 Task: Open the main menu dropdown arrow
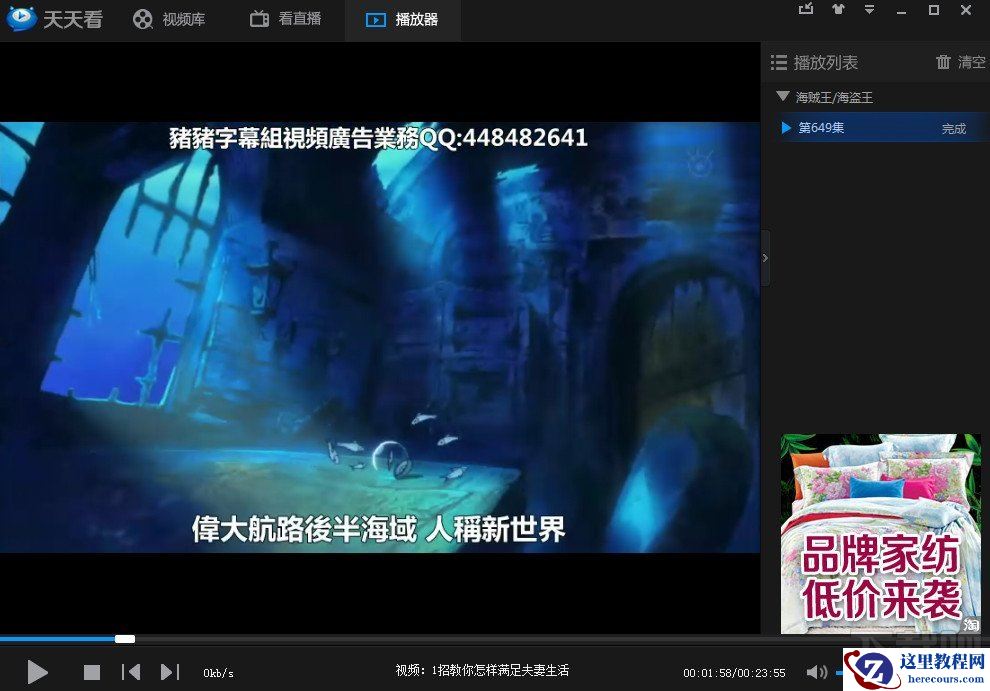tap(869, 9)
